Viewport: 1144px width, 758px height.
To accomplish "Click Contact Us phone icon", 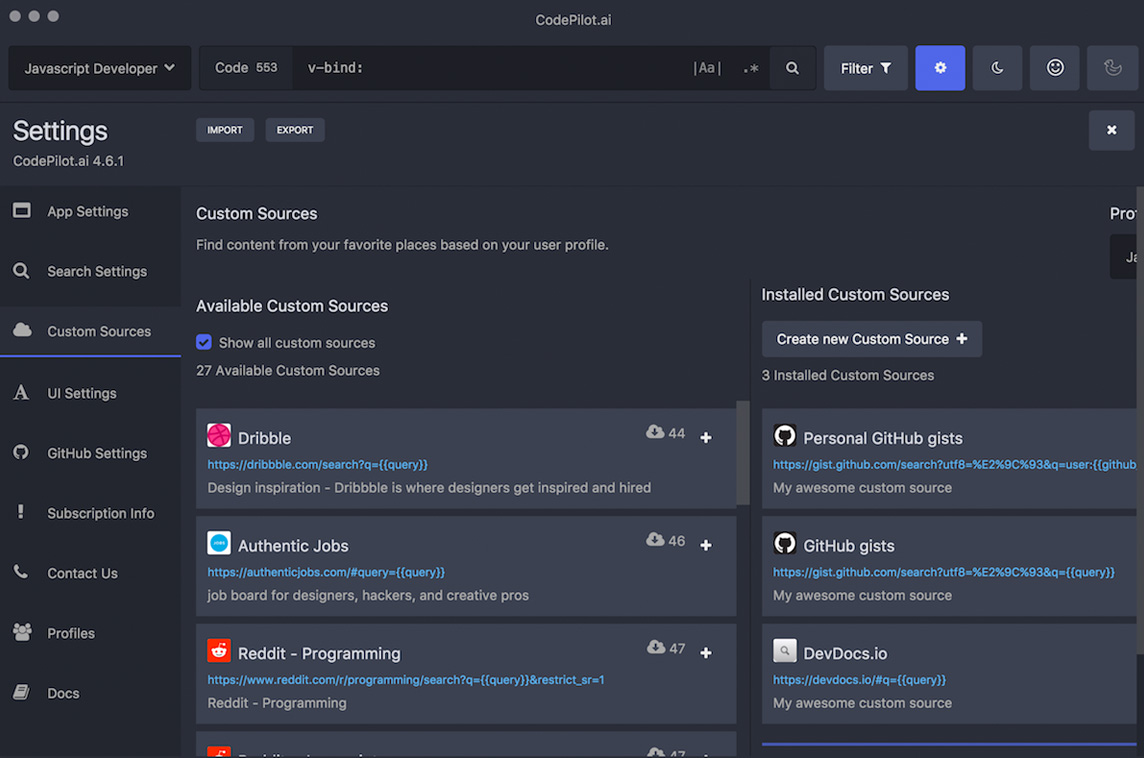I will pos(20,572).
